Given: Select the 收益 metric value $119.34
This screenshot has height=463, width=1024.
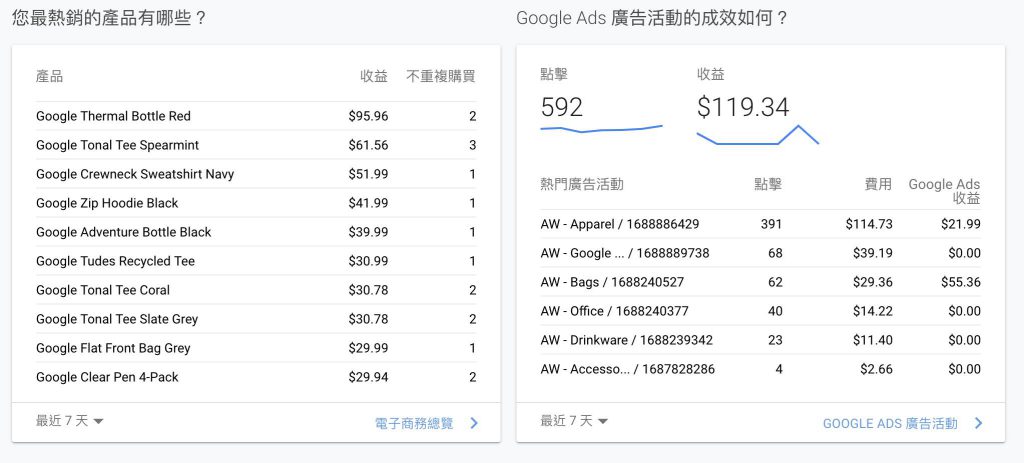Looking at the screenshot, I should (x=743, y=107).
